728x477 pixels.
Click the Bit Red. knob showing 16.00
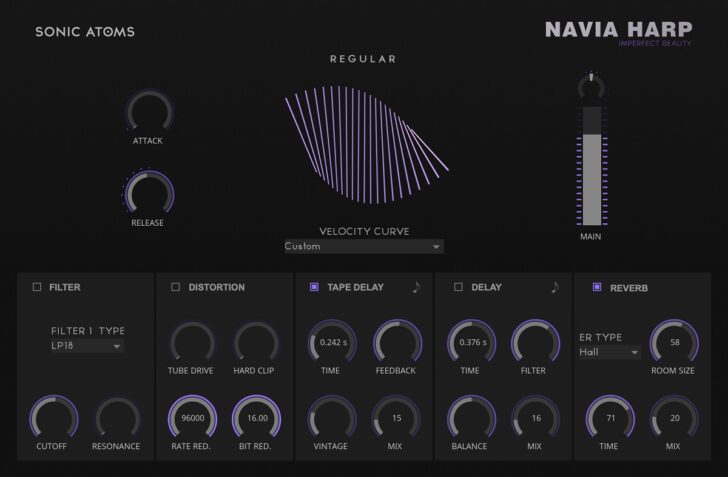pyautogui.click(x=256, y=417)
